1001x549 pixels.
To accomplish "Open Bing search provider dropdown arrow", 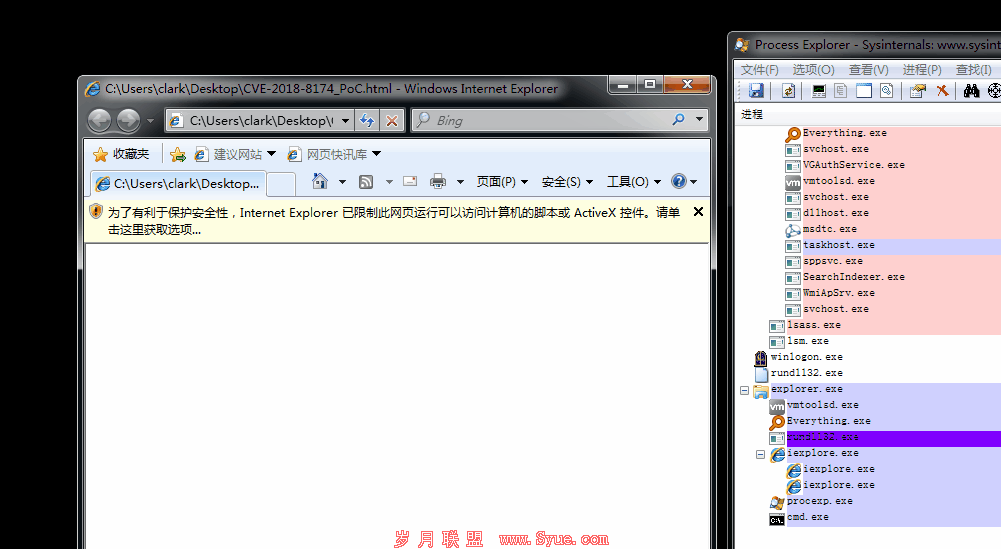I will tap(699, 119).
